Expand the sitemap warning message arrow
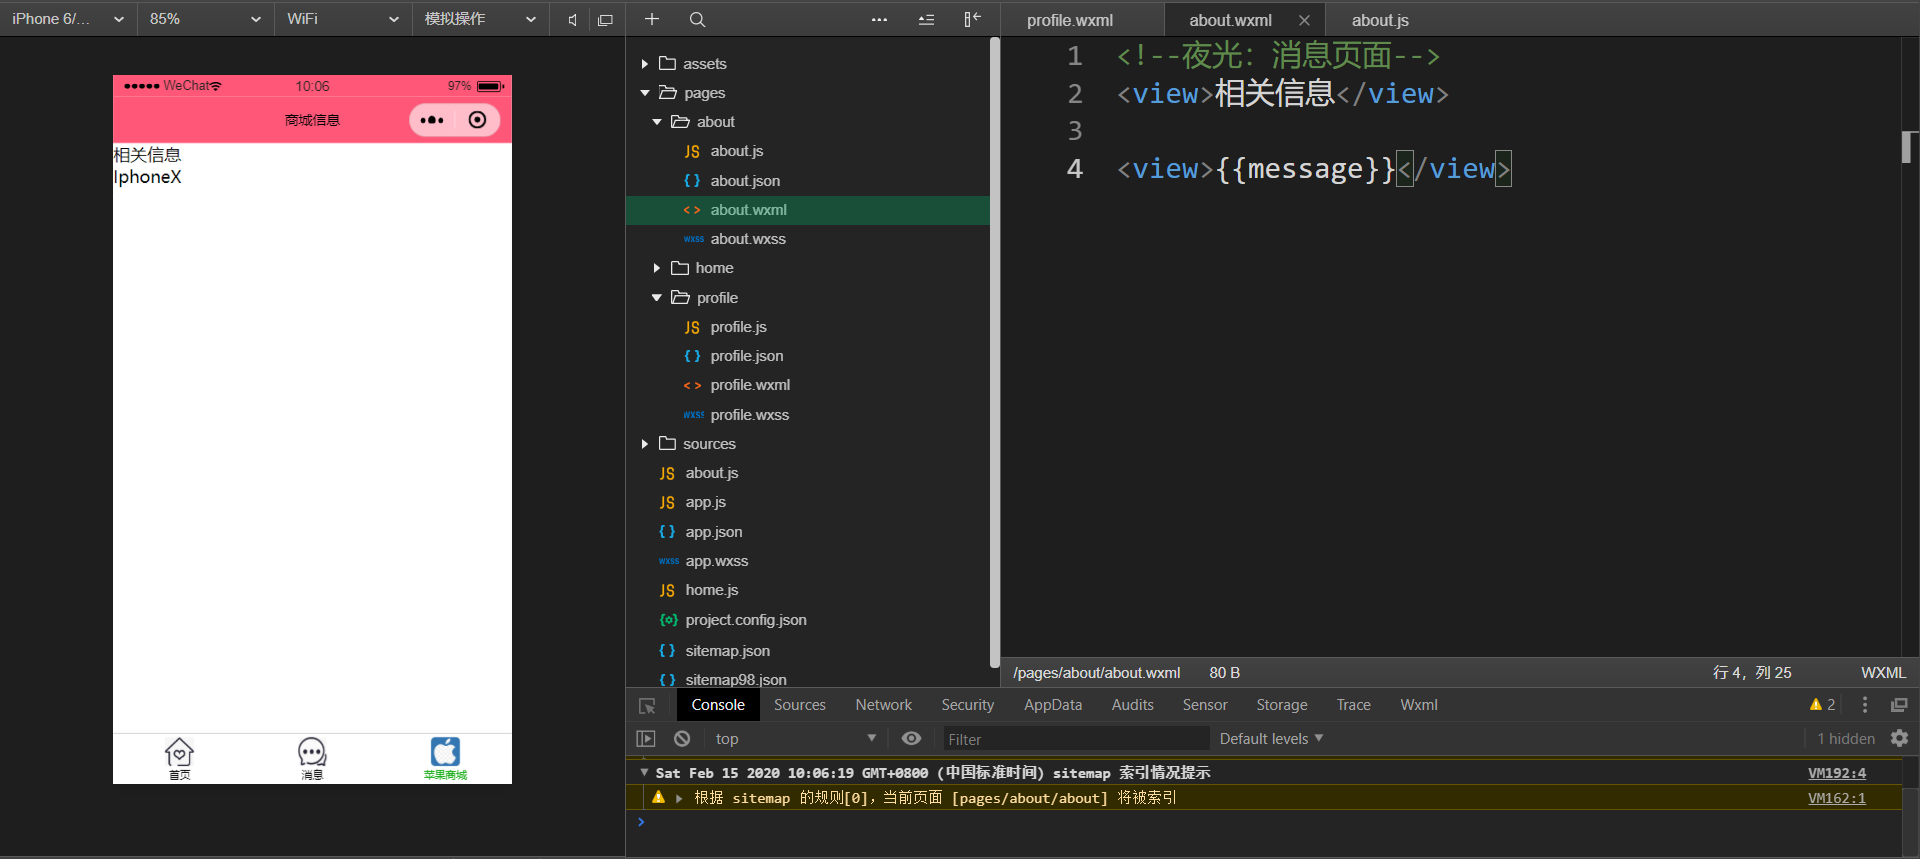Screen dimensions: 1920x859 (x=679, y=798)
